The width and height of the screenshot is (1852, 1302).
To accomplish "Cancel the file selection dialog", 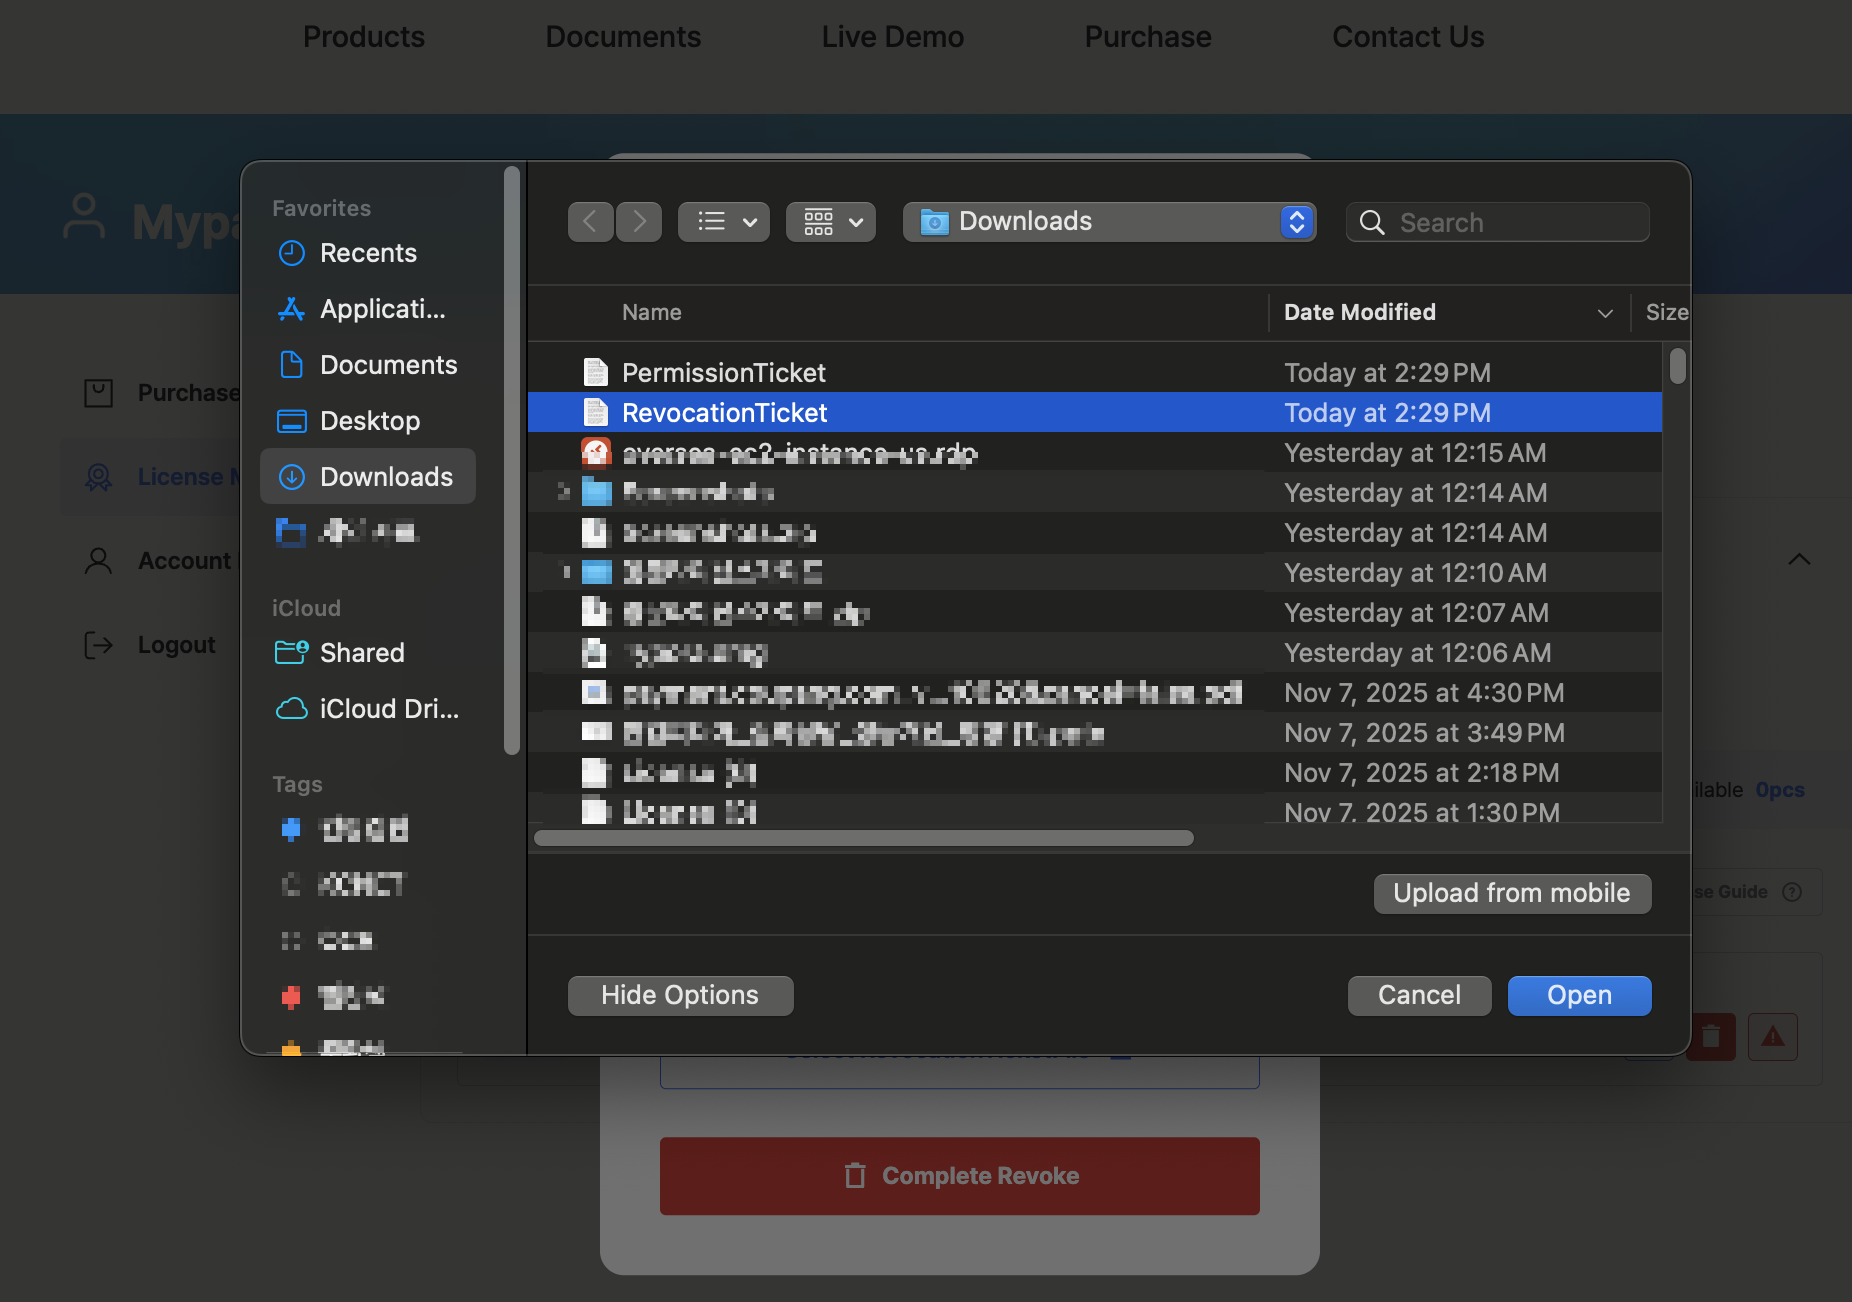I will (1418, 995).
